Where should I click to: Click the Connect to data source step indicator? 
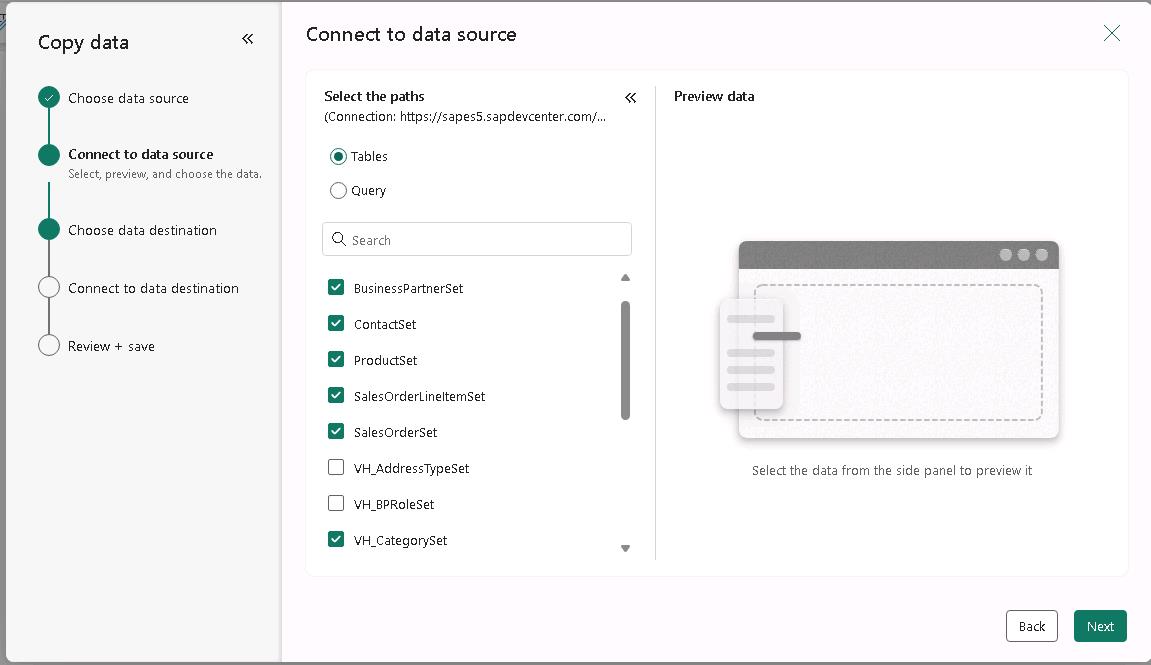(49, 155)
